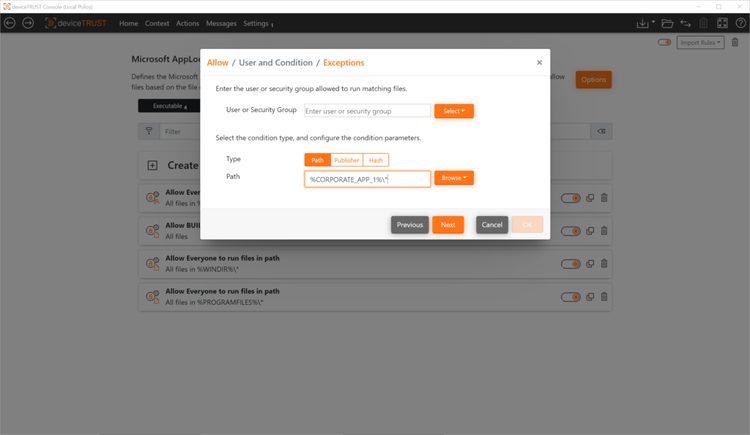Focus the user or security group field
The height and width of the screenshot is (435, 750).
click(x=367, y=111)
